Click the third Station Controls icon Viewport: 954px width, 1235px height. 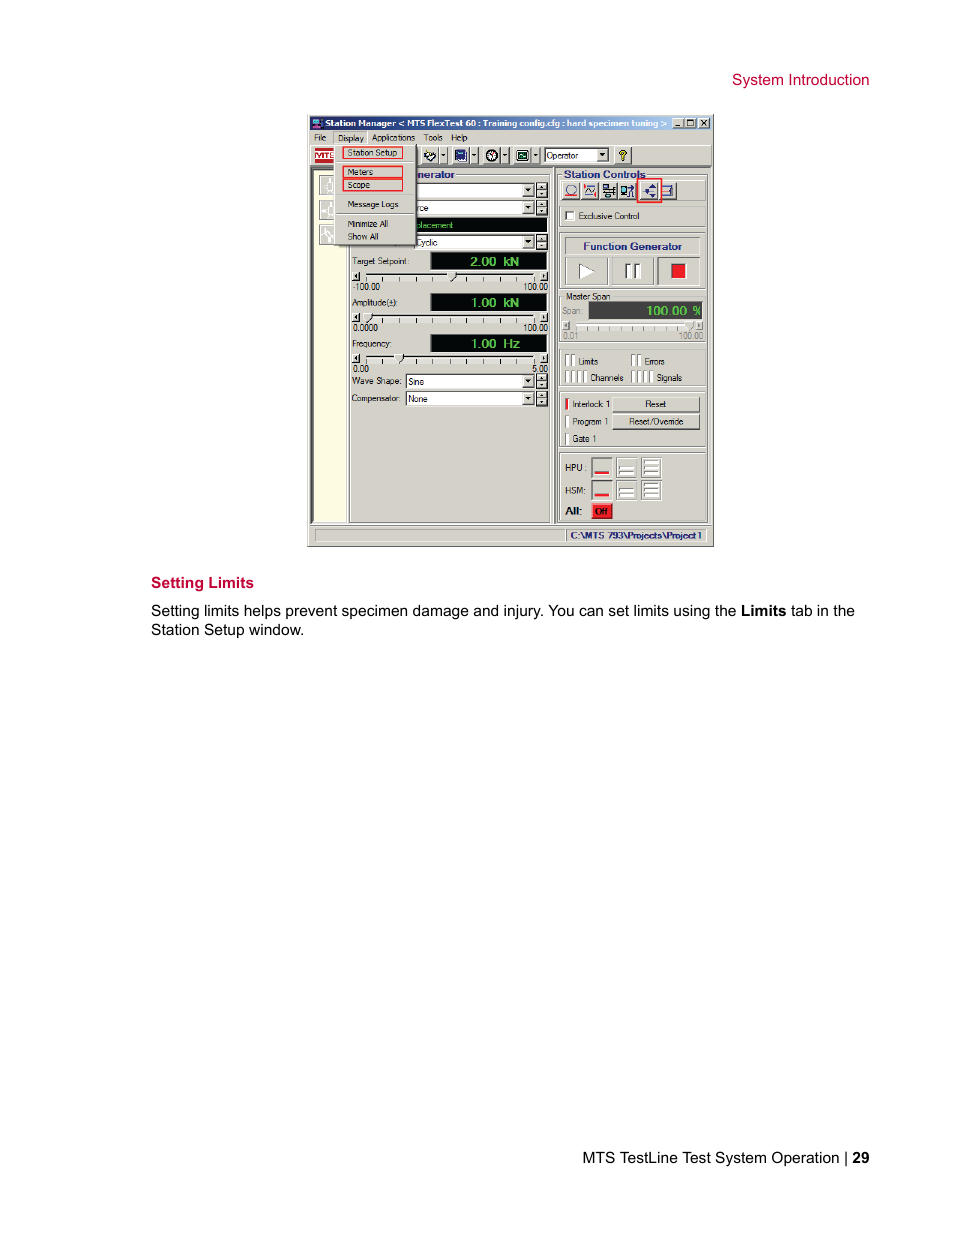(609, 190)
